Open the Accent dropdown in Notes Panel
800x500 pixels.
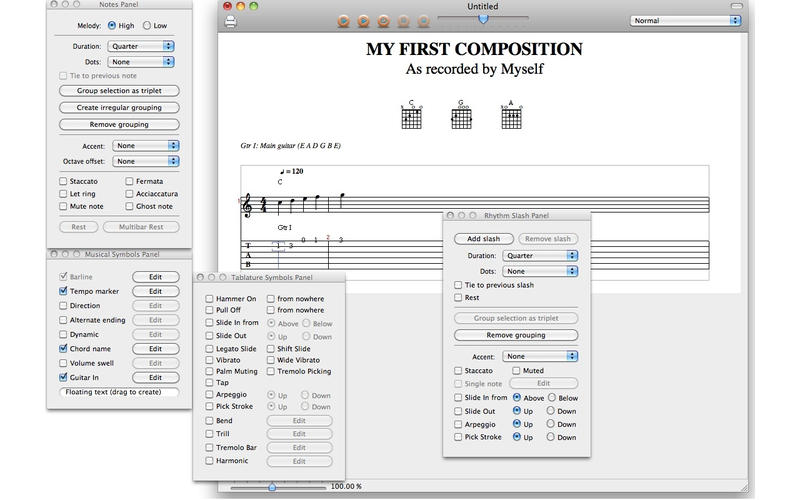pos(145,145)
